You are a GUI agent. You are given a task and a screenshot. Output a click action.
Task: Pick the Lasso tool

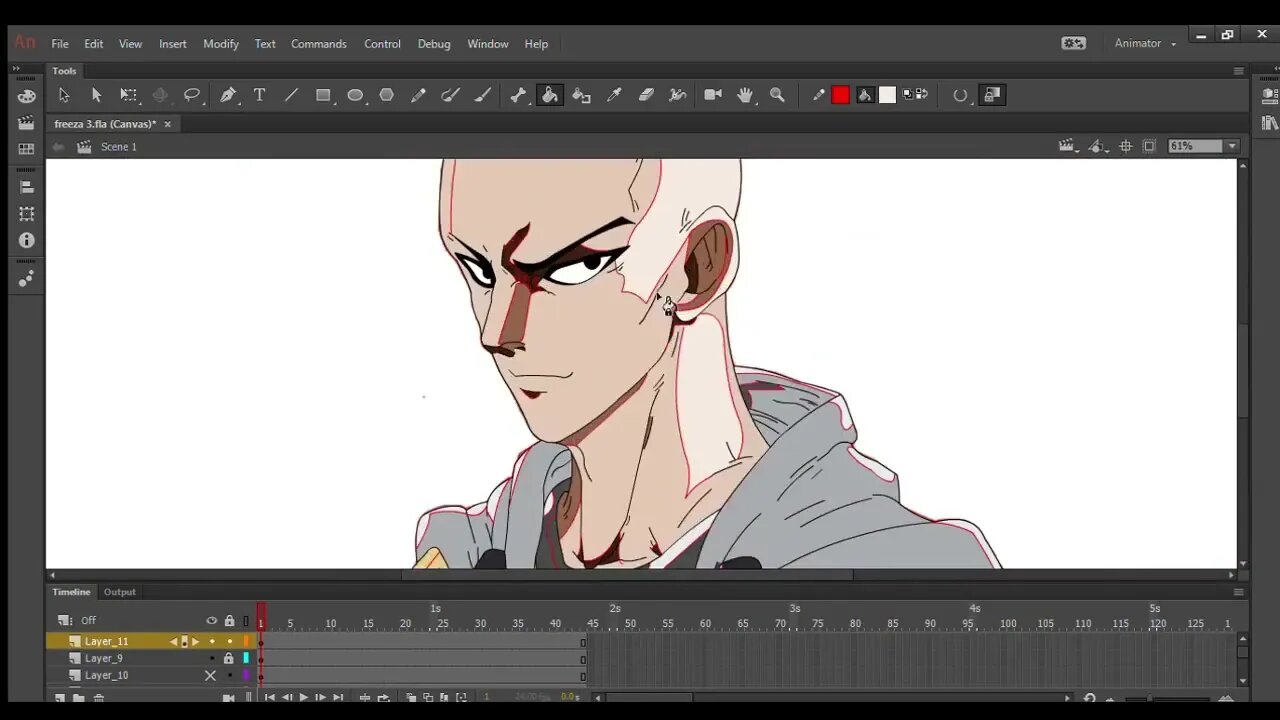coord(192,95)
